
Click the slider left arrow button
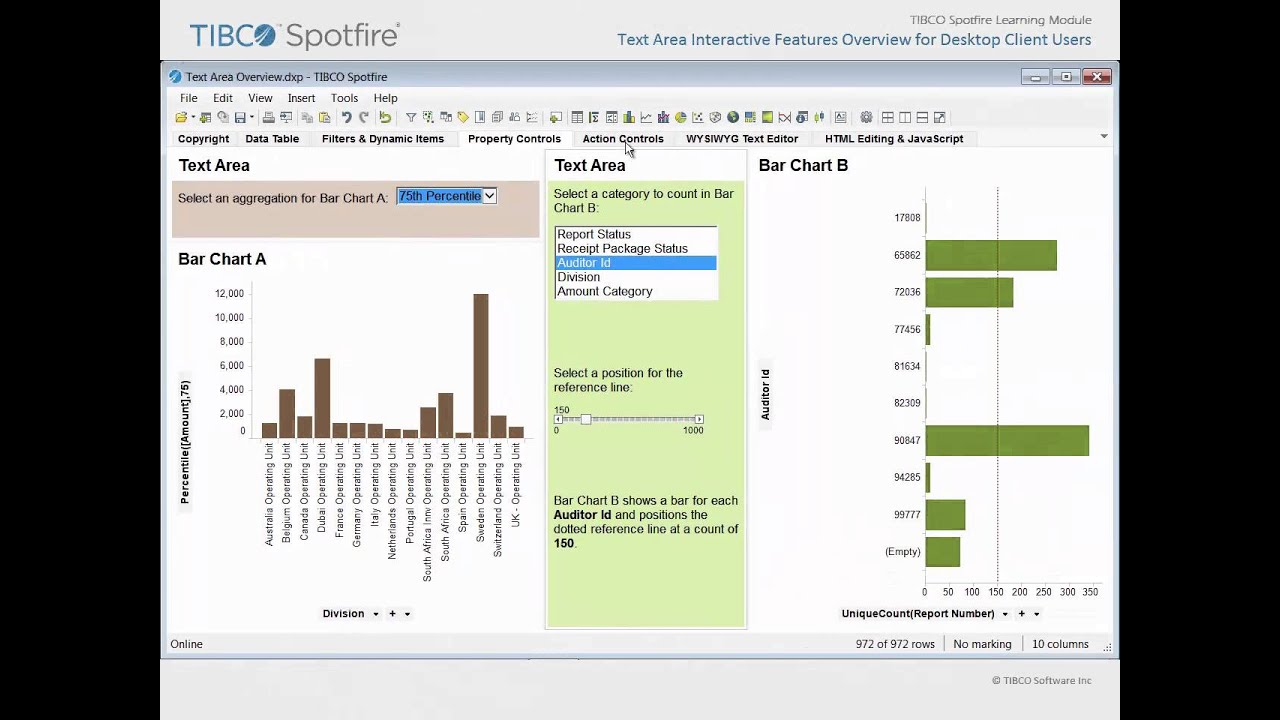[x=558, y=419]
